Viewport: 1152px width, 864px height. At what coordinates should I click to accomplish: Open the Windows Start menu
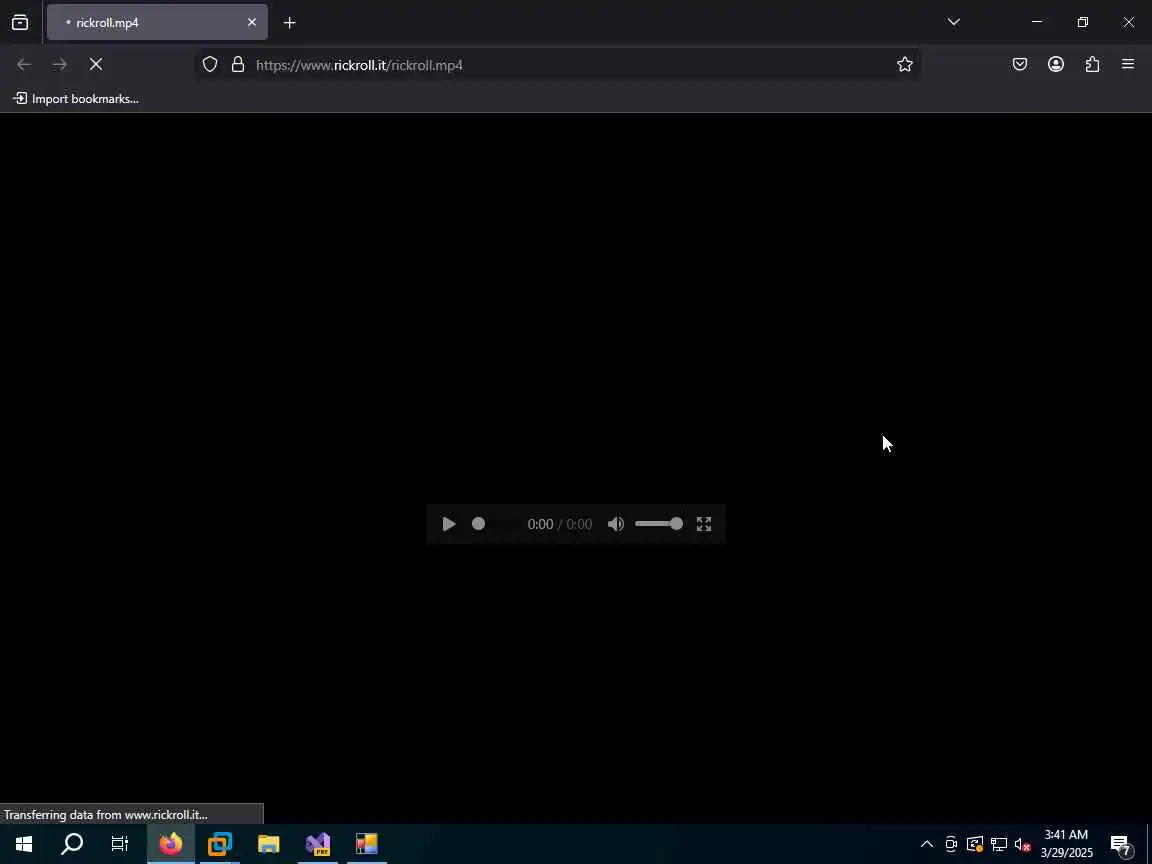click(24, 844)
